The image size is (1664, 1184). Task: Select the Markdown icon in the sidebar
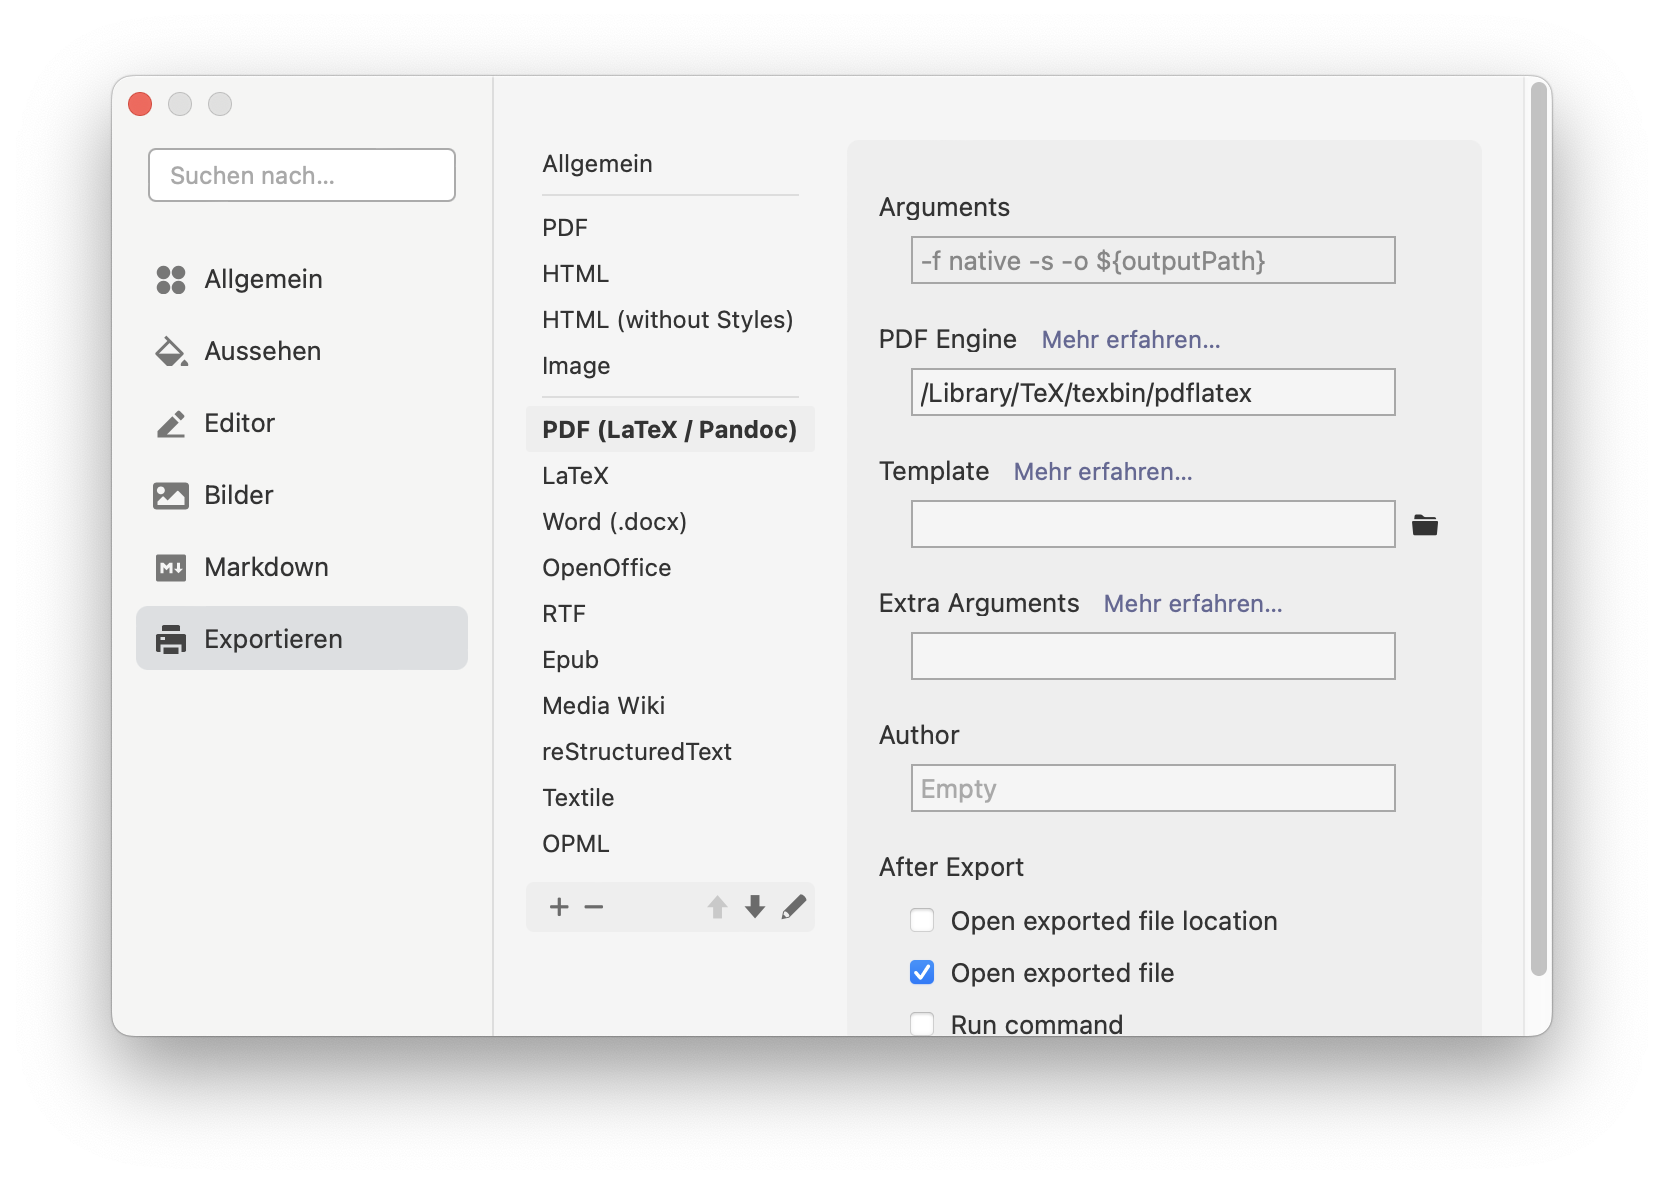[x=171, y=567]
